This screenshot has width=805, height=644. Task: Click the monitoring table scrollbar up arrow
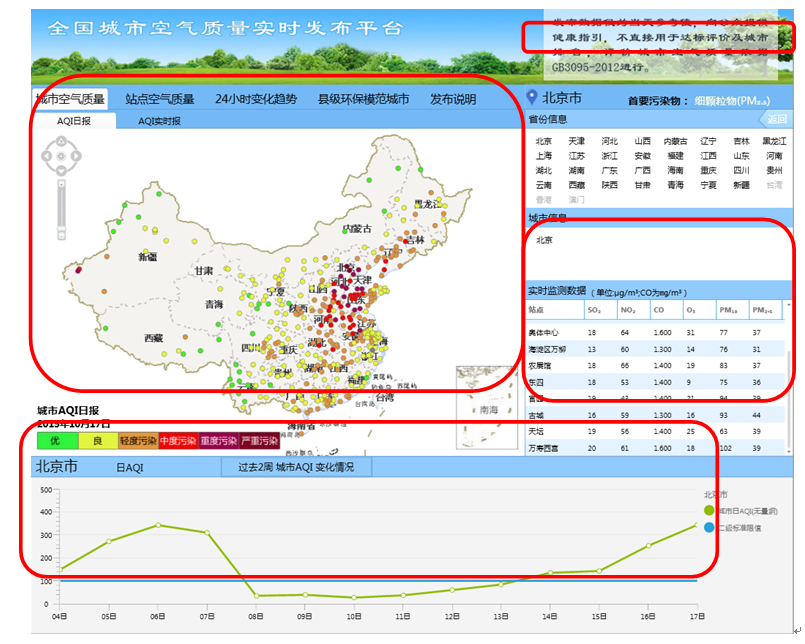click(791, 305)
